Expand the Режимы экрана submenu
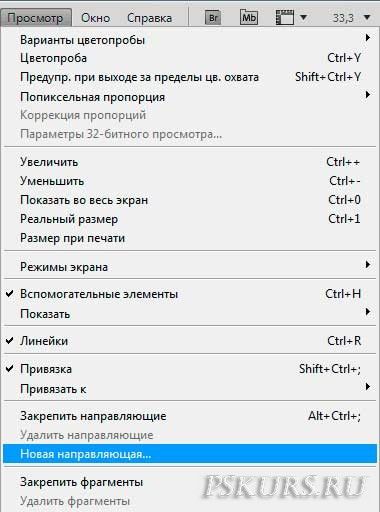The width and height of the screenshot is (380, 512). [x=190, y=267]
